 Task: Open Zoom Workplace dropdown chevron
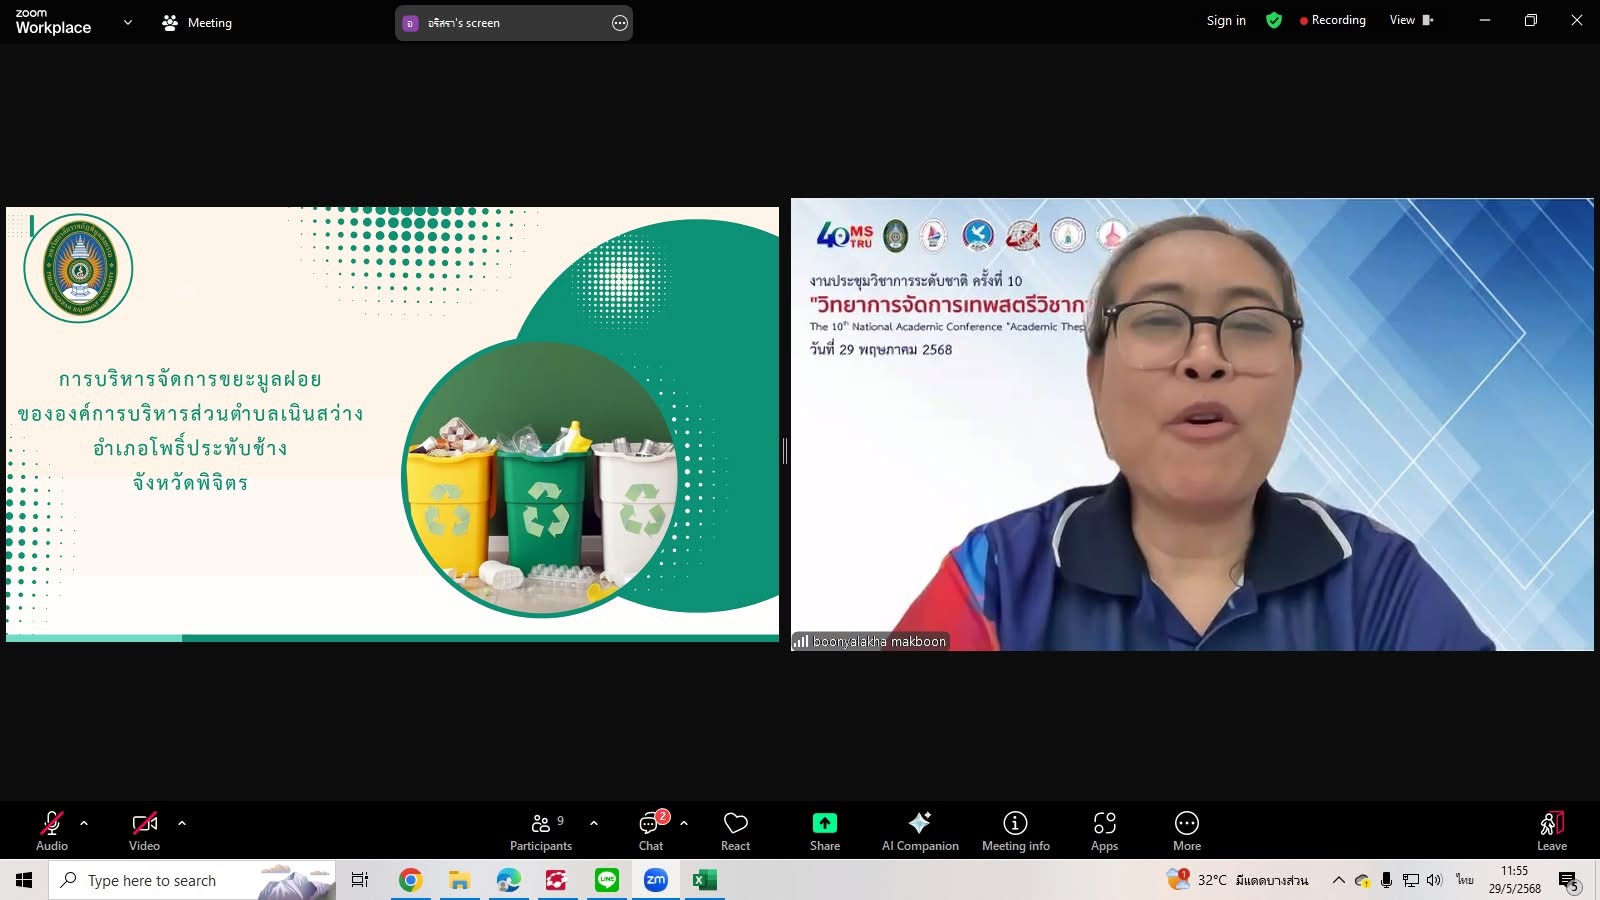127,22
